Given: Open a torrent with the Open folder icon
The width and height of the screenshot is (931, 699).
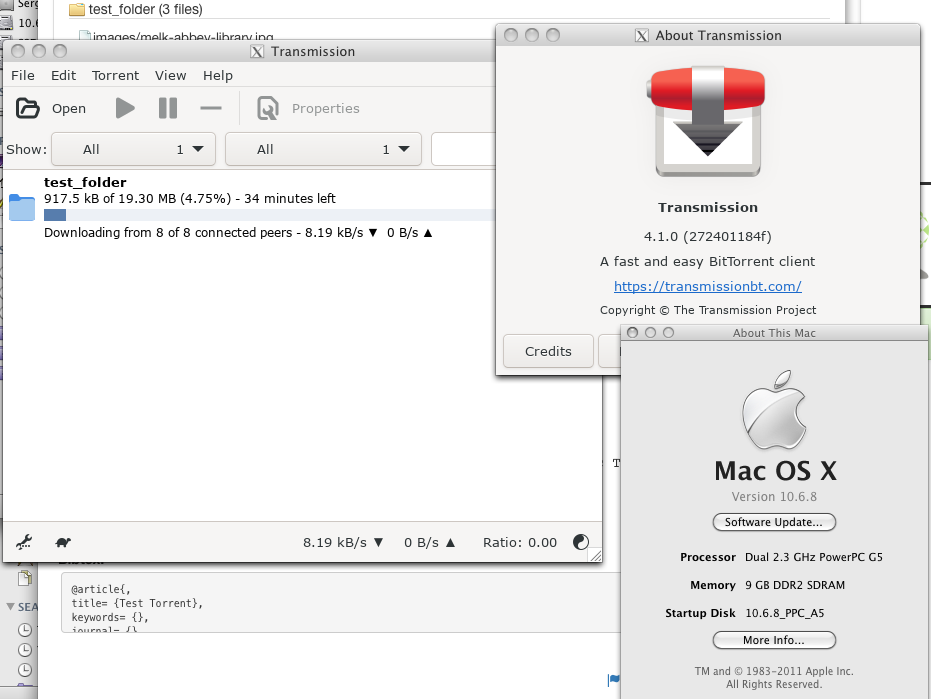Looking at the screenshot, I should click(x=27, y=109).
